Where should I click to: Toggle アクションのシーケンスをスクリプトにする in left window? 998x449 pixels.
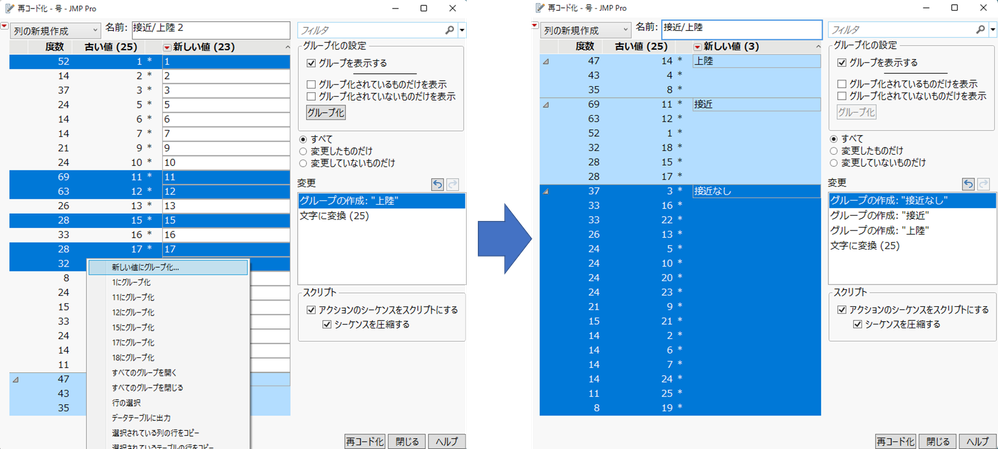311,310
